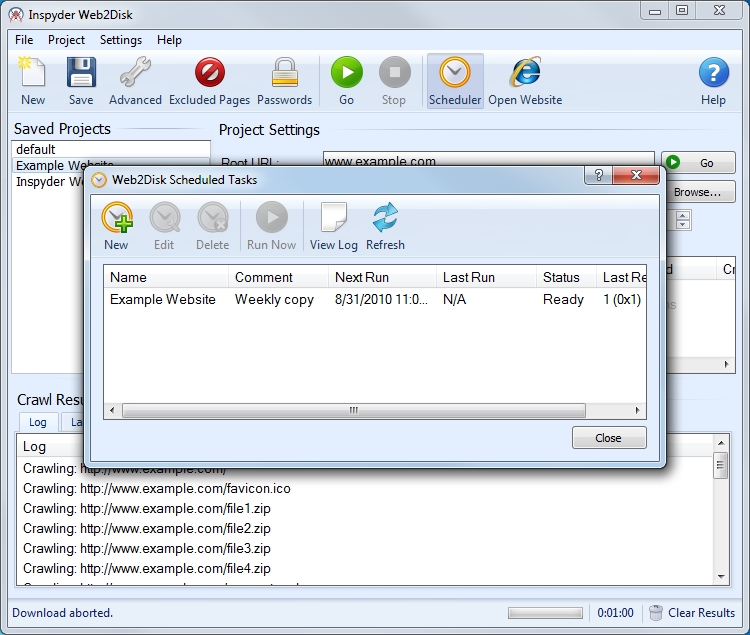Select the Inspyder saved project entry
Screen dimensions: 750x635
pos(48,182)
